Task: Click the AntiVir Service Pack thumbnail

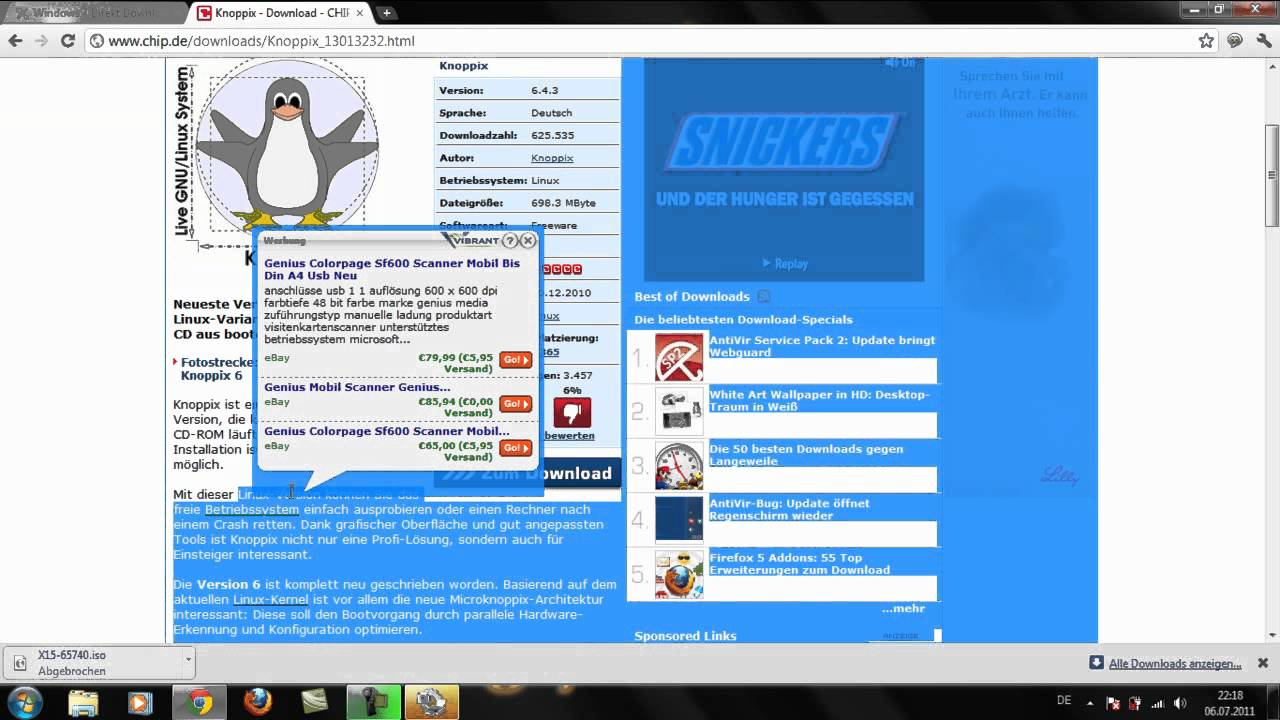Action: coord(679,357)
